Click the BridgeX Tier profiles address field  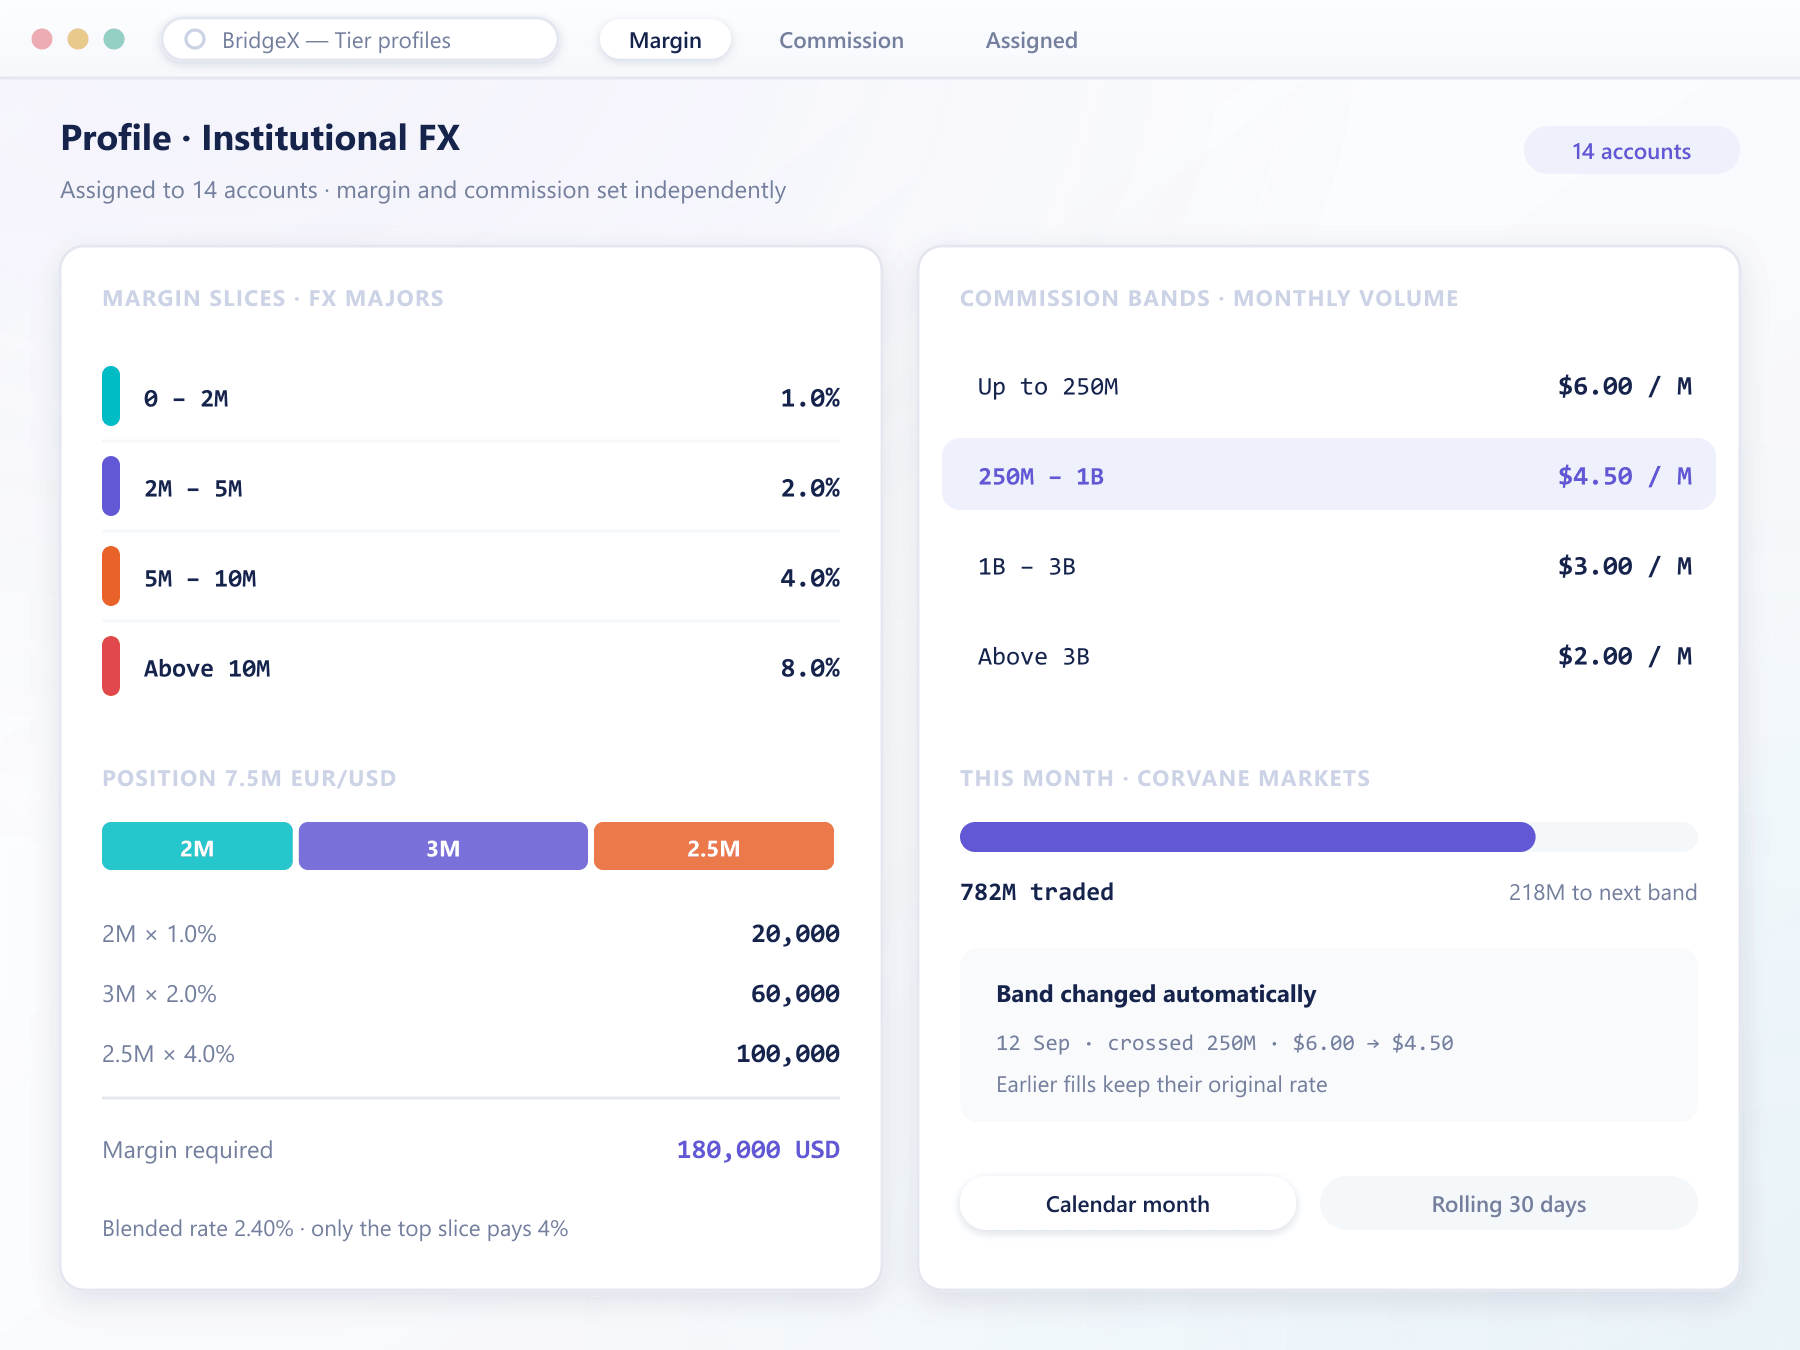click(x=360, y=40)
